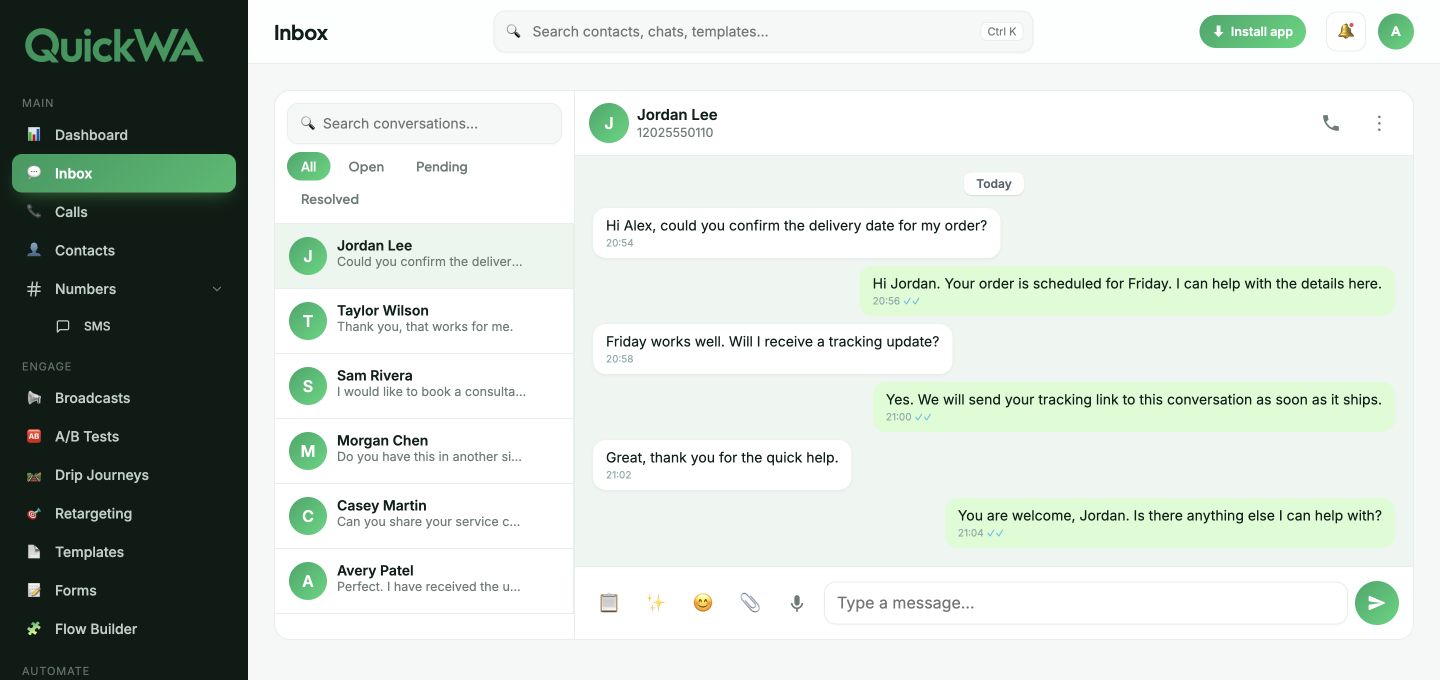Focus the global search contacts box
The height and width of the screenshot is (680, 1440).
coord(763,32)
